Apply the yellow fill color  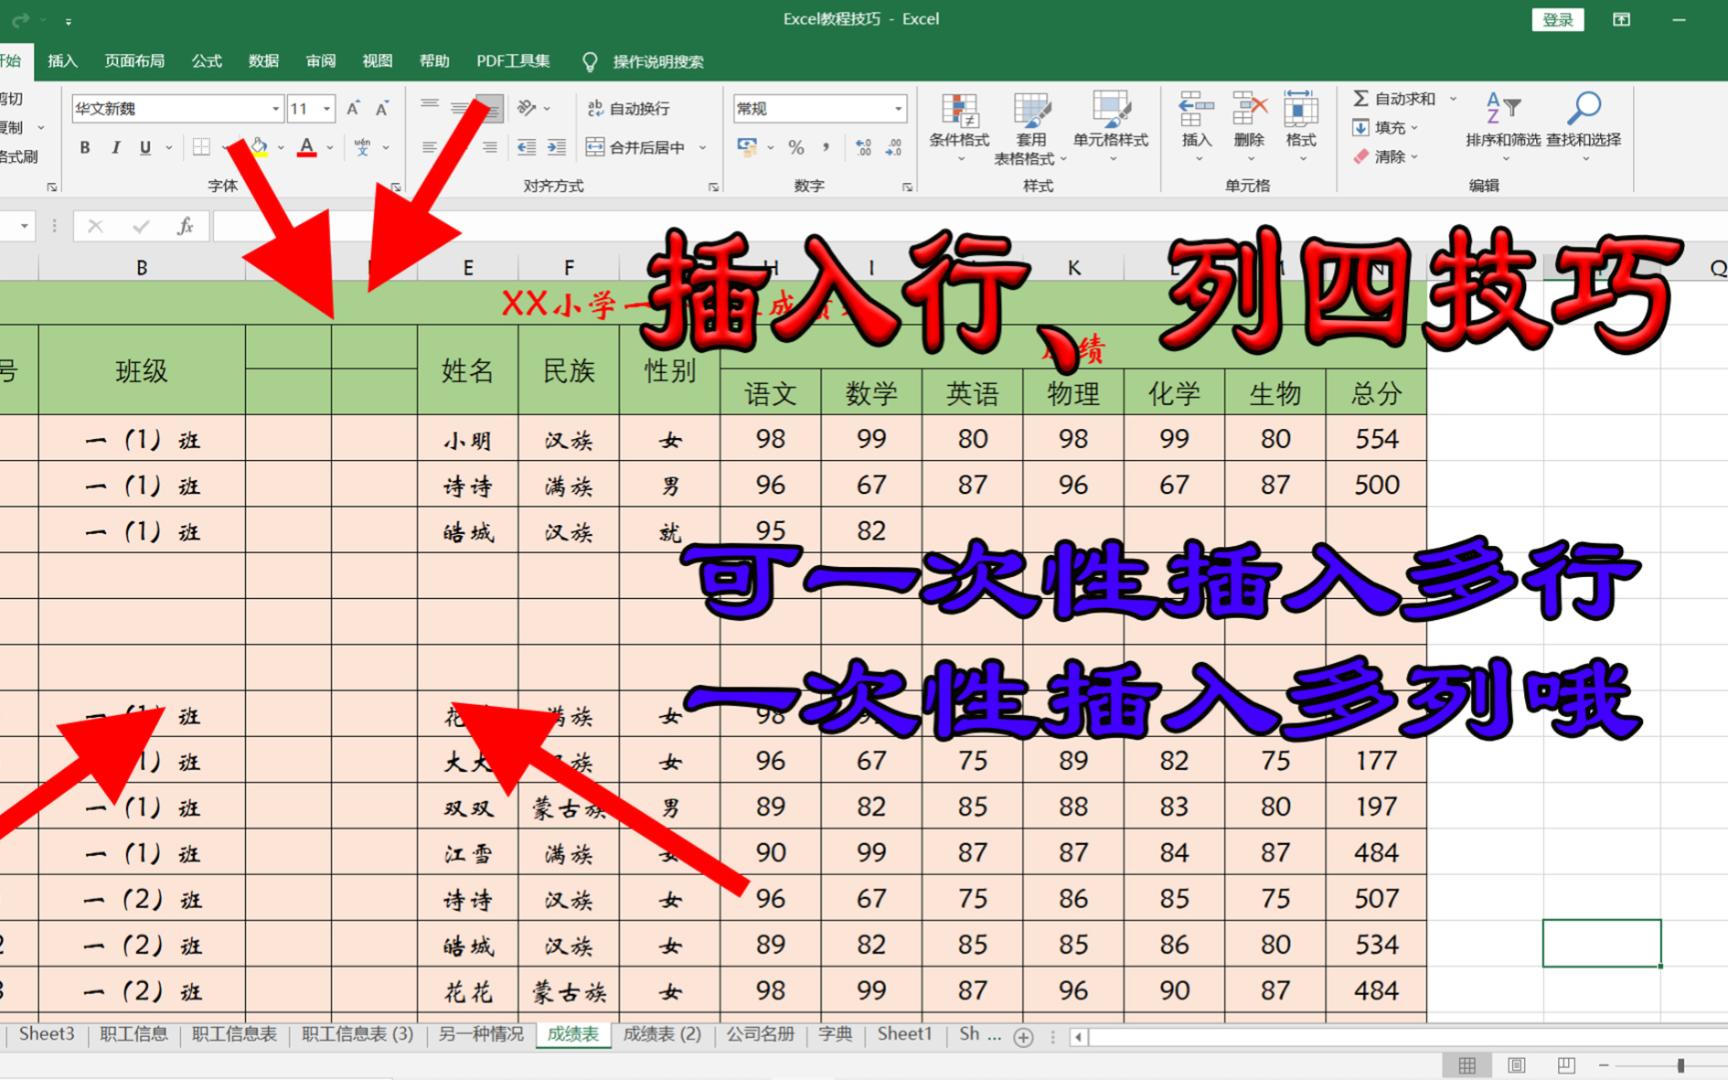259,148
